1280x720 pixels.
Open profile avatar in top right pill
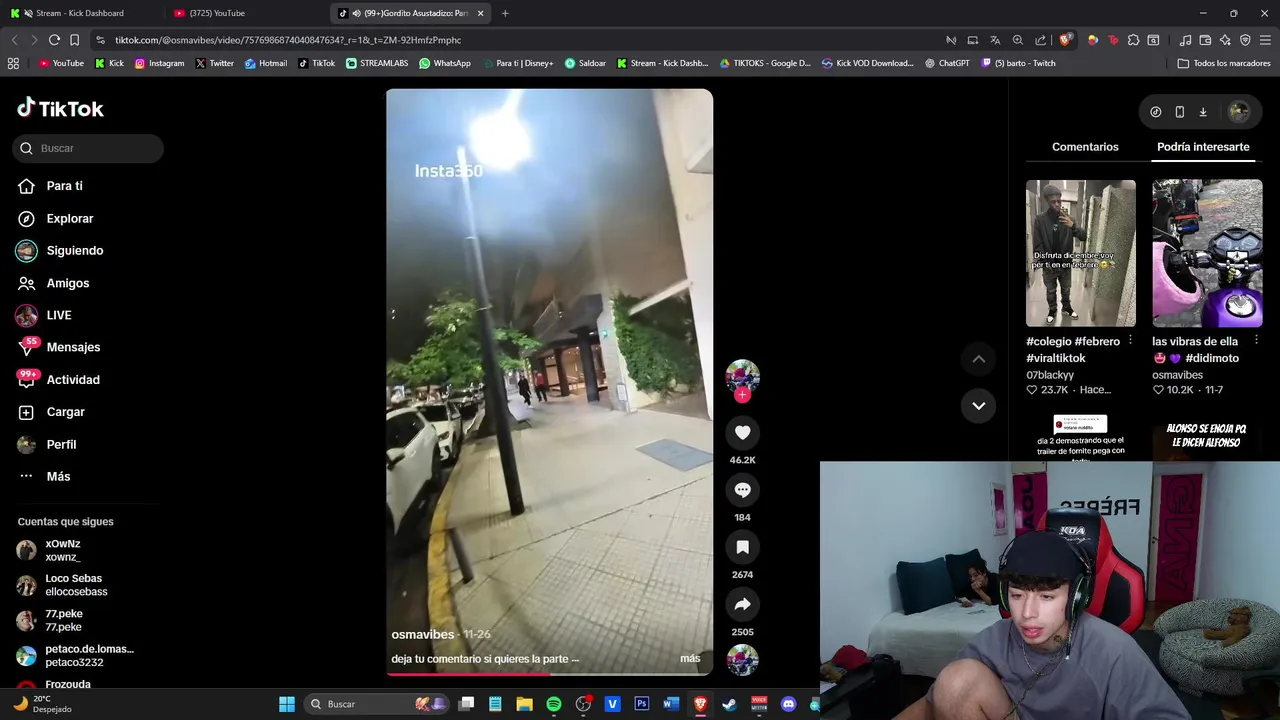(x=1239, y=112)
